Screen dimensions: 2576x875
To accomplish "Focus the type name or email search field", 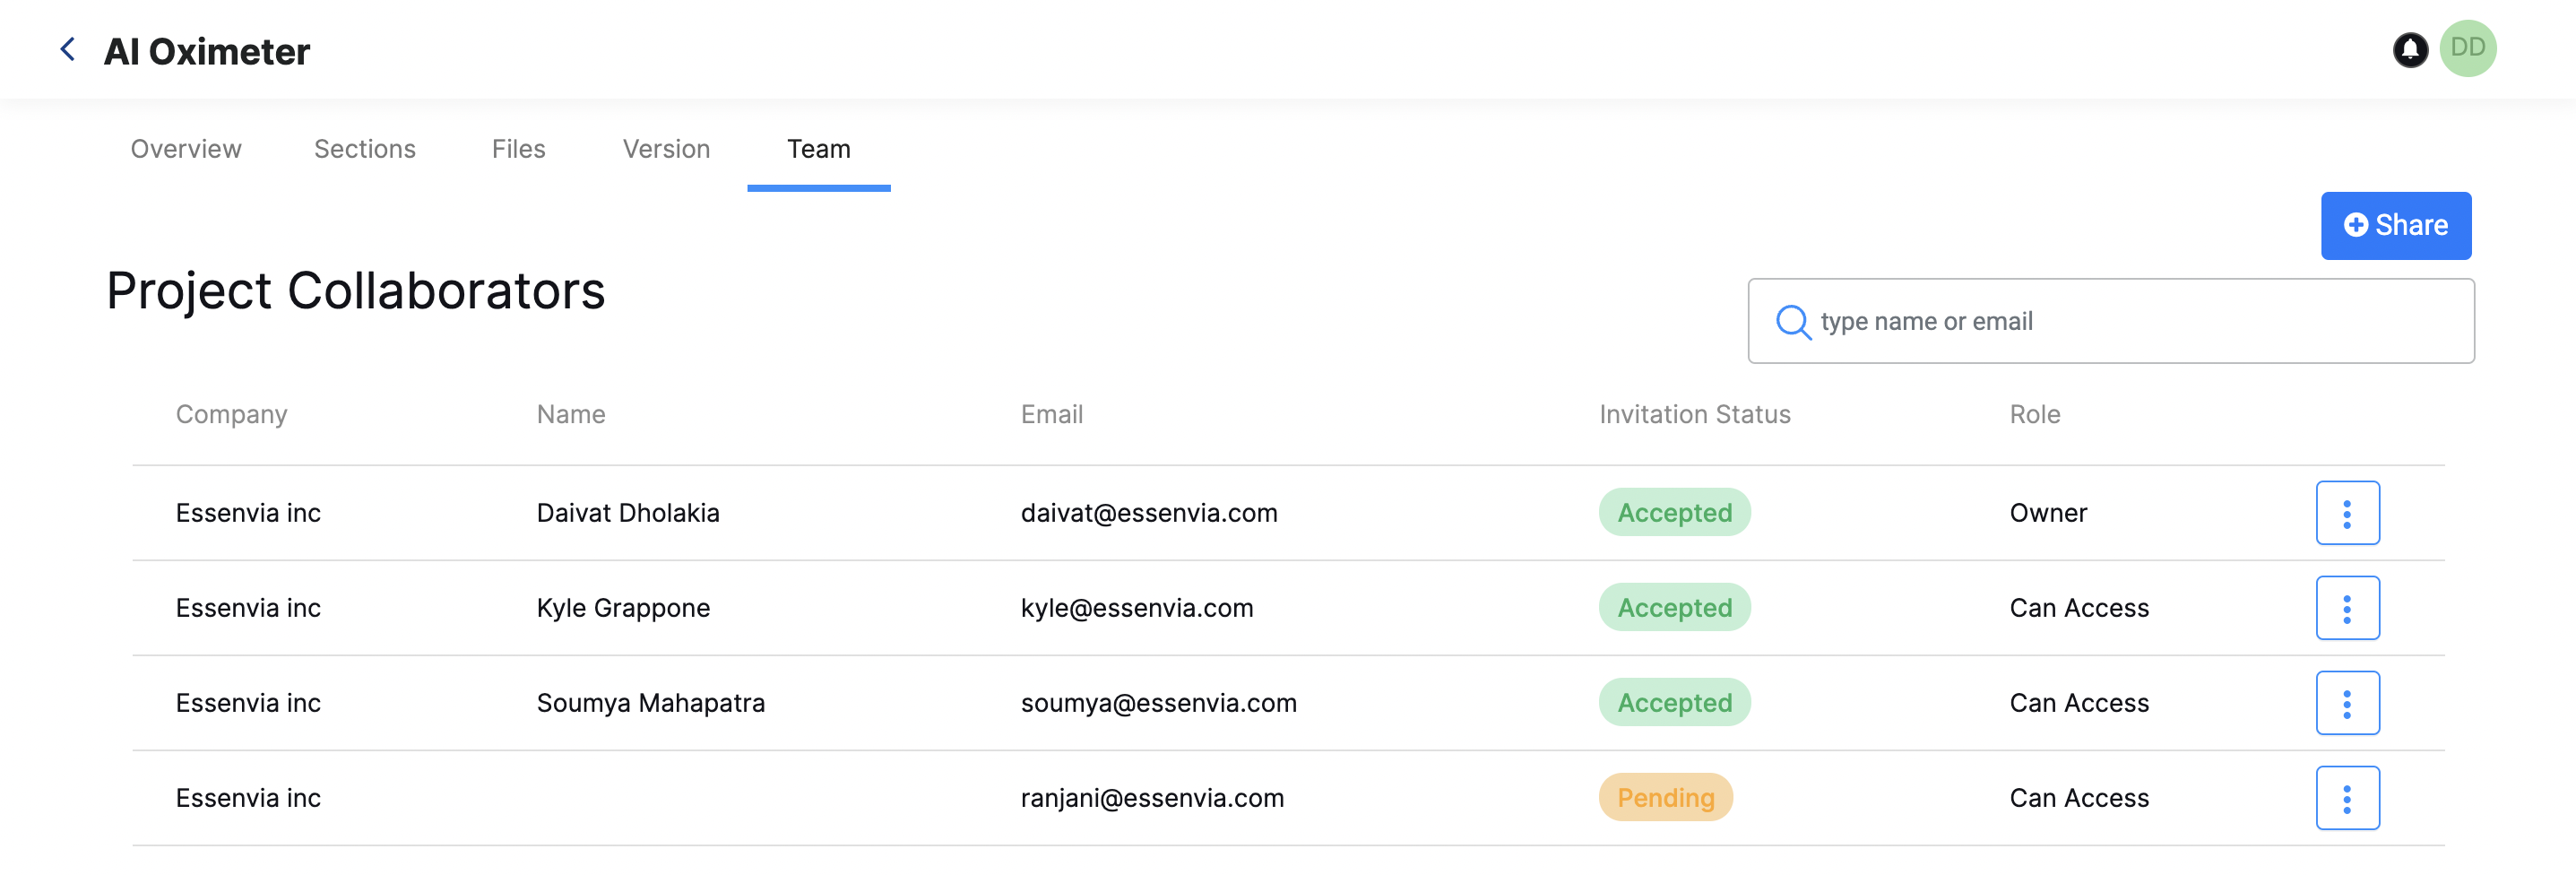I will pos(2111,321).
